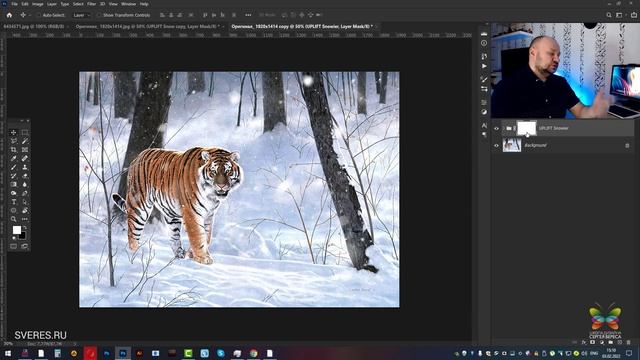
Task: Open more align options three-dots button
Action: (248, 15)
